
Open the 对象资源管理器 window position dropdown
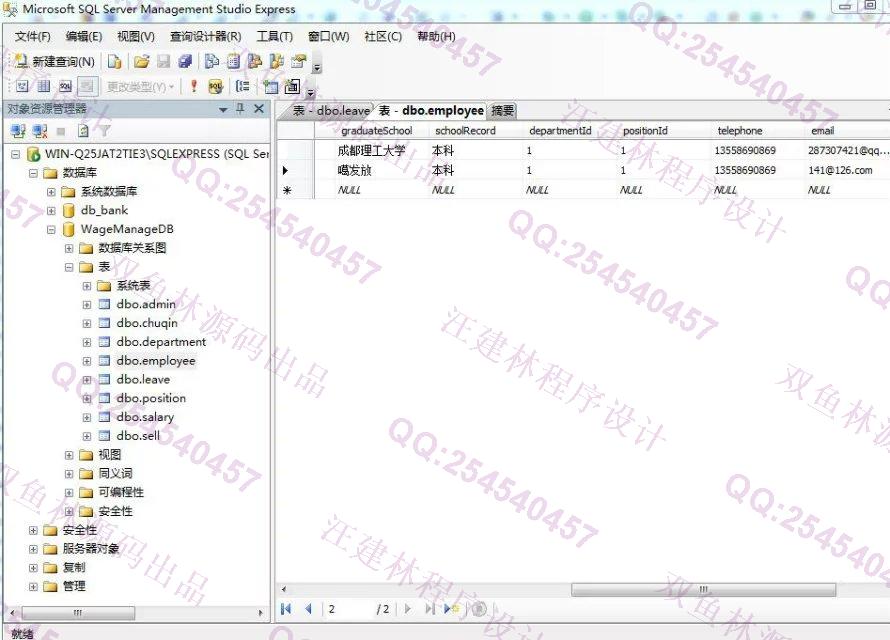[x=223, y=109]
